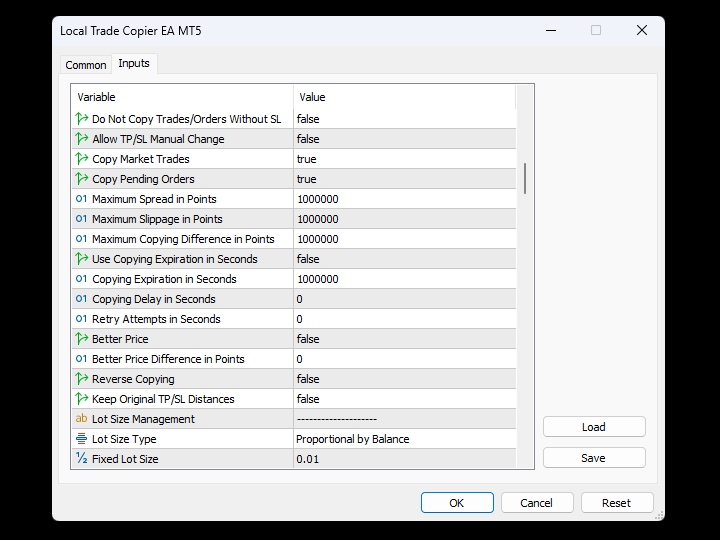Click the arrow icon beside Use Copying Expiration in Seconds

[x=82, y=259]
